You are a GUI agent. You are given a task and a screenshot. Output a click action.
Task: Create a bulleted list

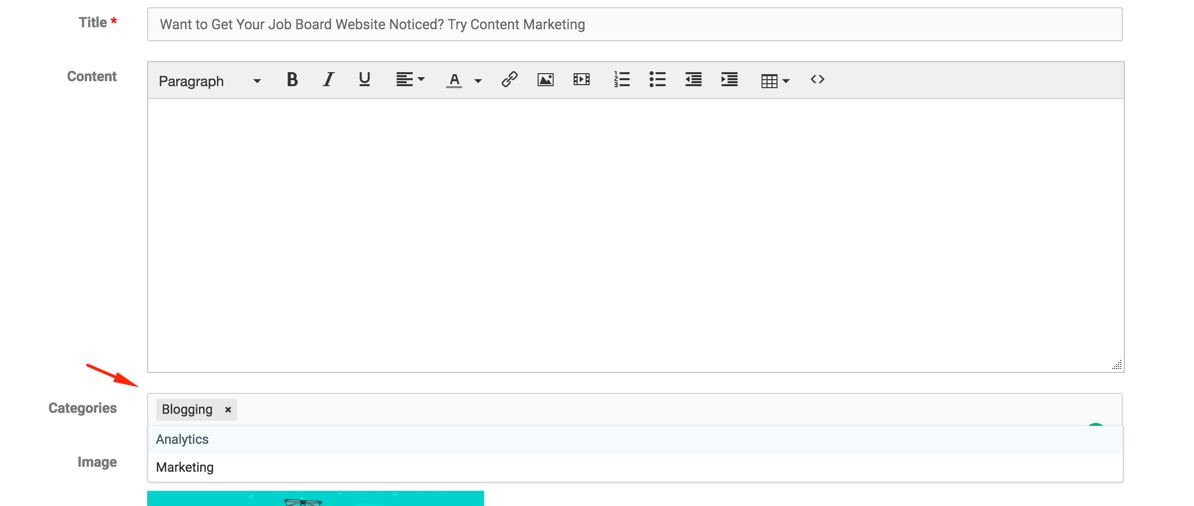click(658, 79)
